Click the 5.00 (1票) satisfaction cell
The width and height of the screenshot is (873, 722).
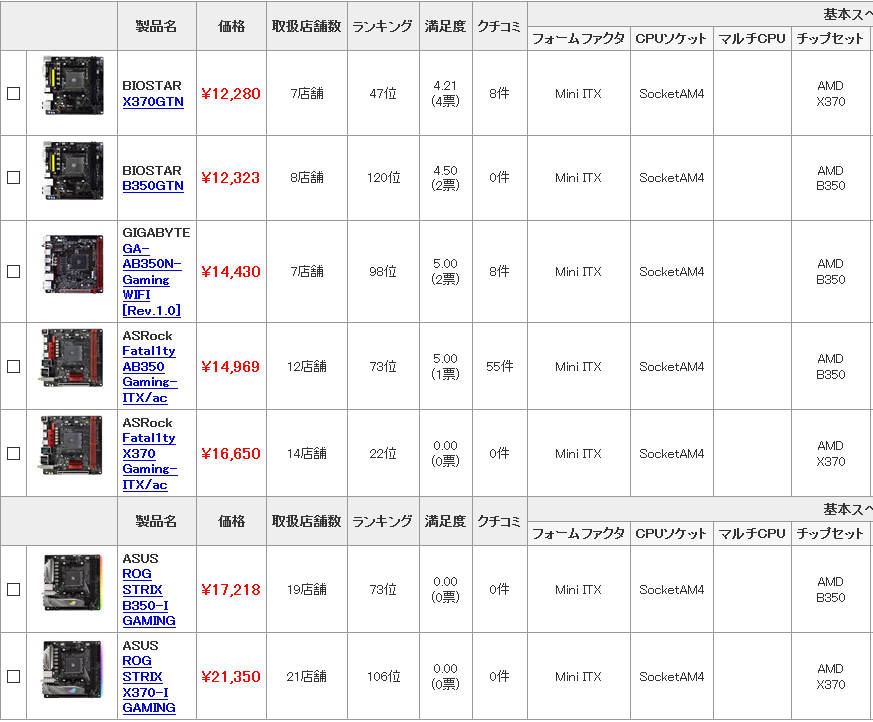445,366
